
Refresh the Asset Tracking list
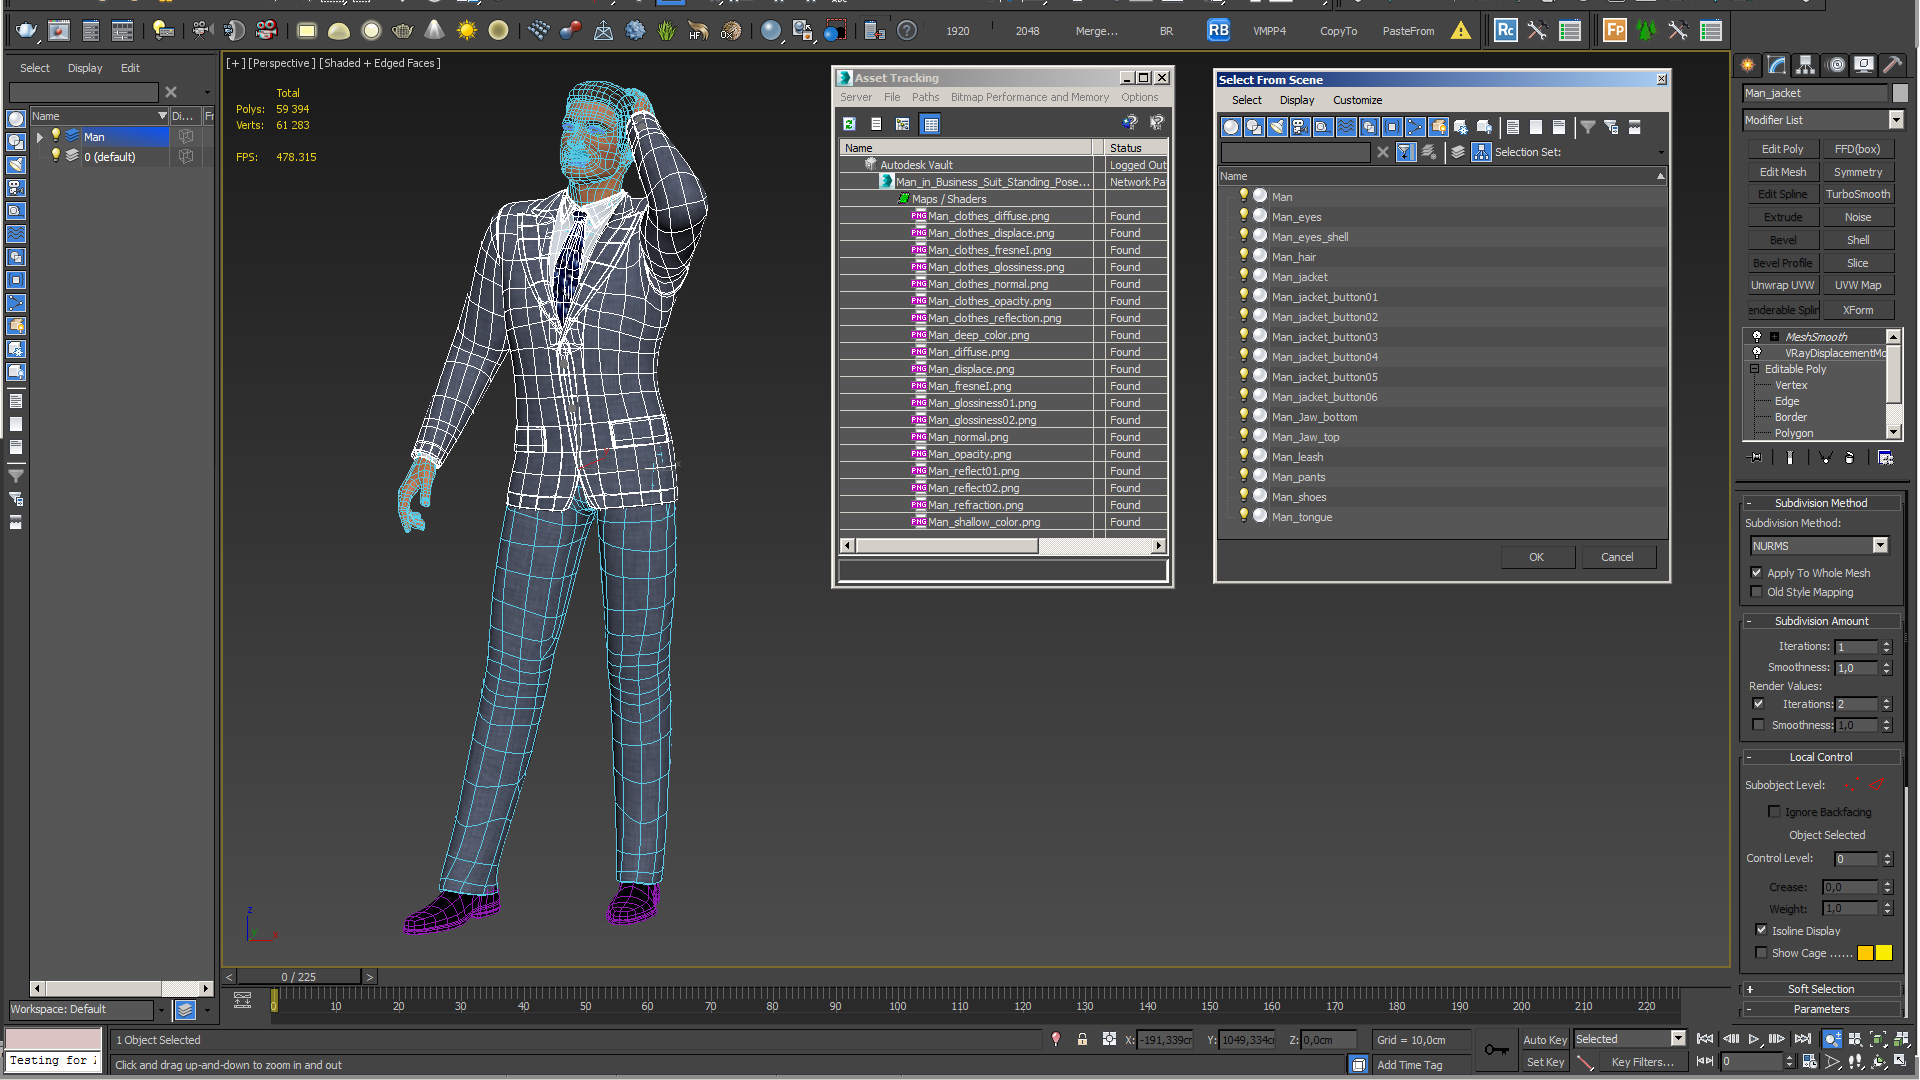849,124
